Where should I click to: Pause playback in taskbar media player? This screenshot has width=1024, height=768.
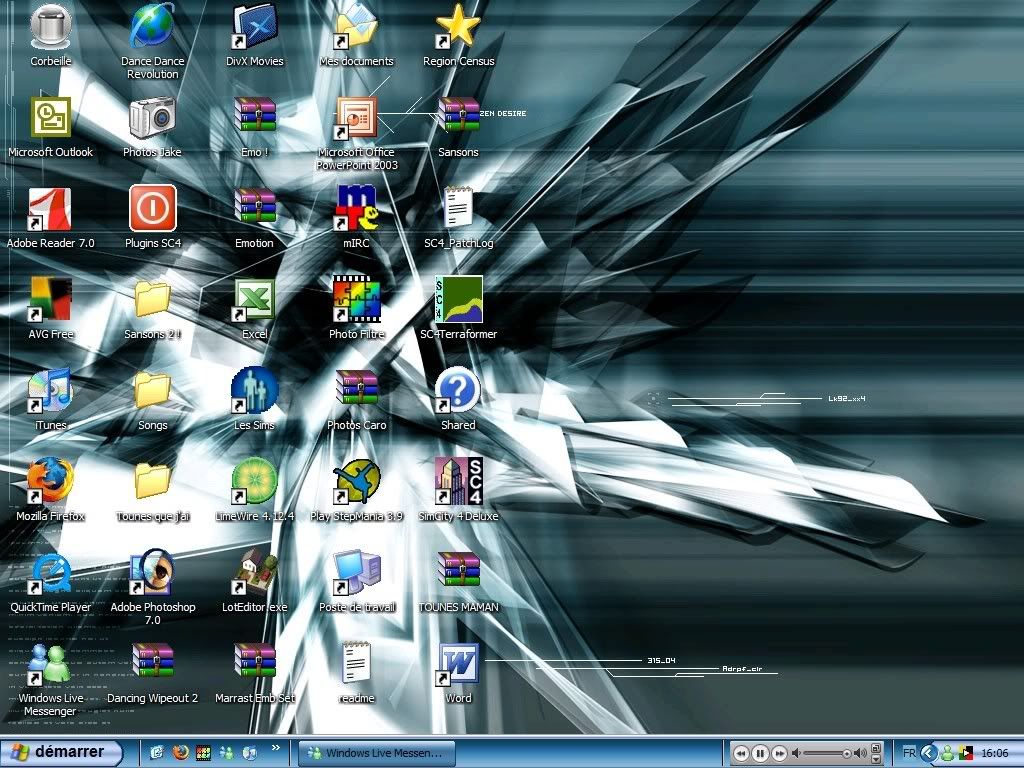[760, 753]
